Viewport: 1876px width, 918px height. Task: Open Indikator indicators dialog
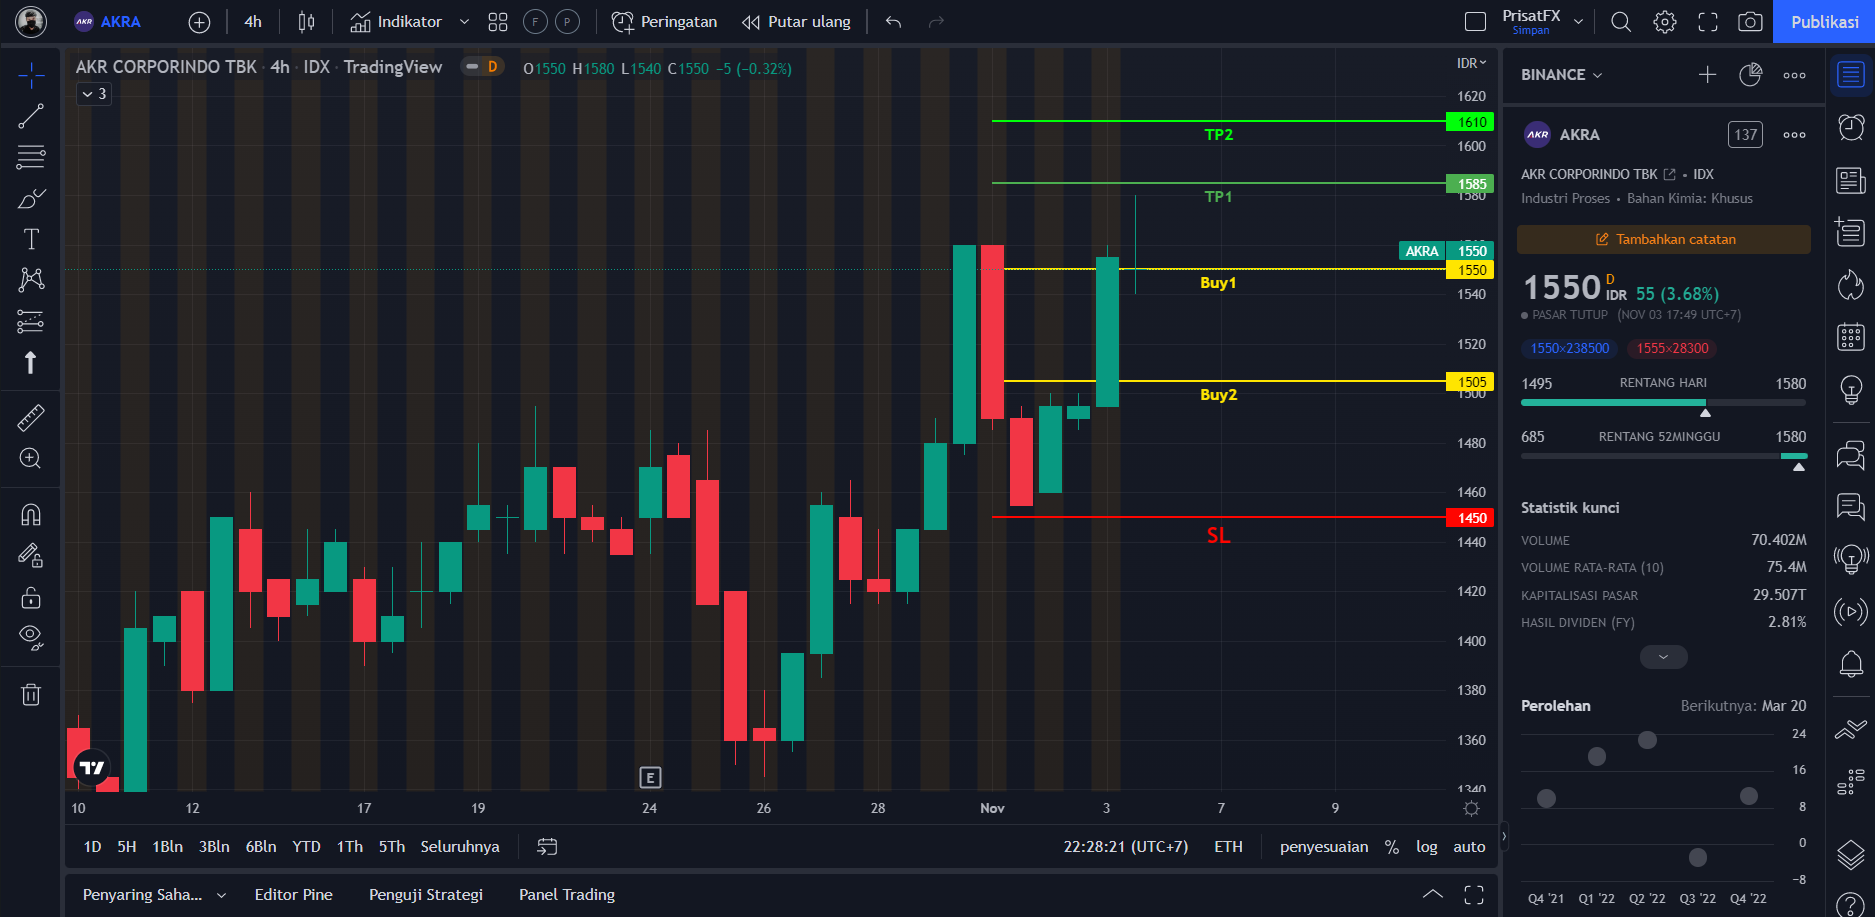click(x=396, y=22)
